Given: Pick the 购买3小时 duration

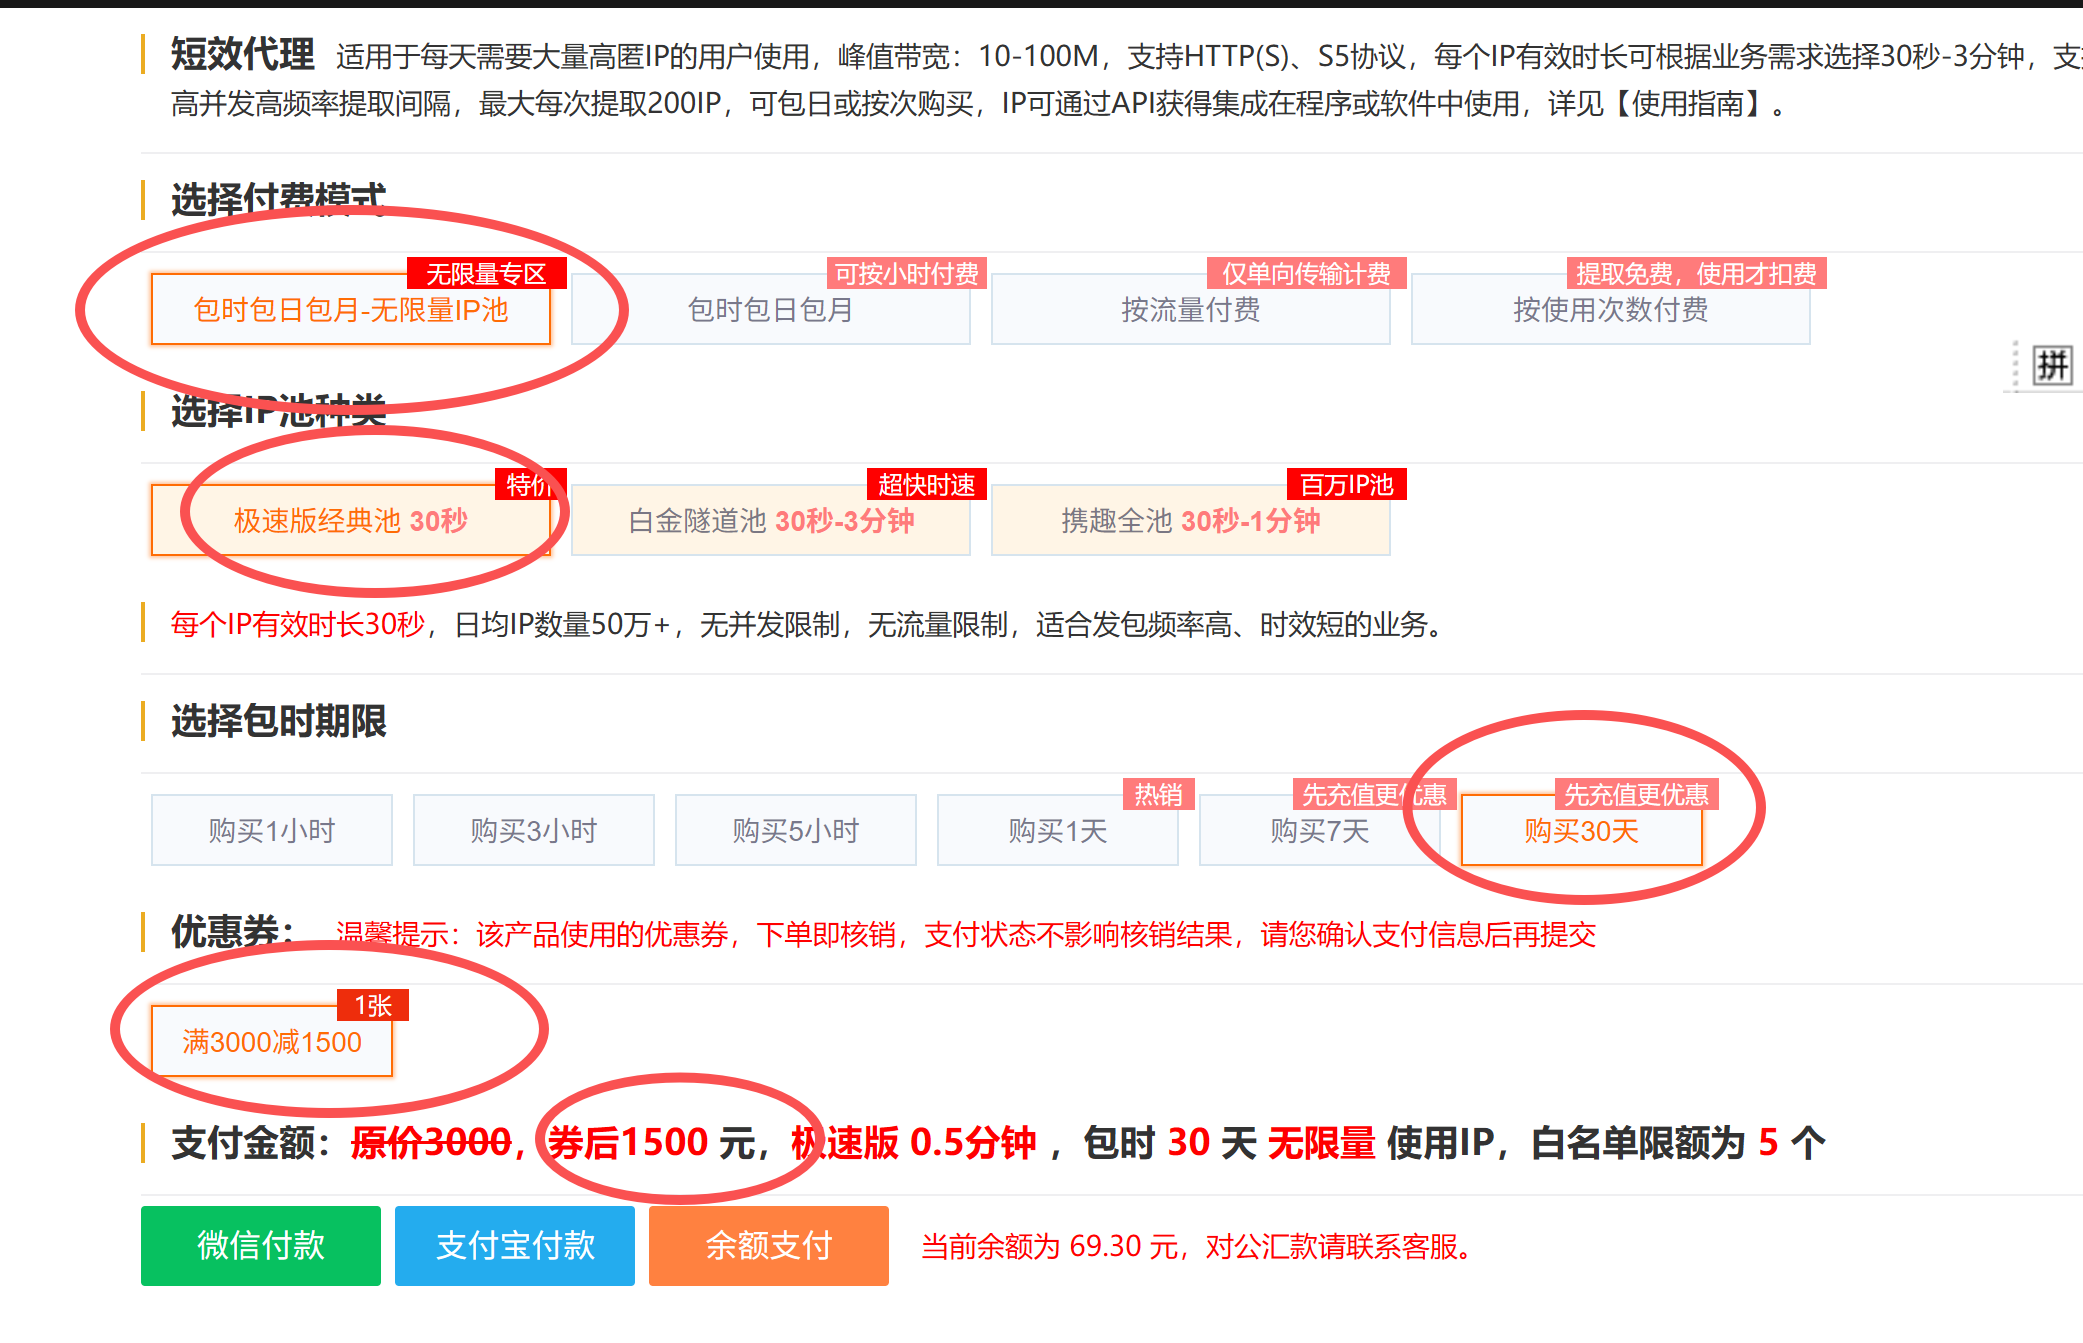Looking at the screenshot, I should (x=533, y=830).
